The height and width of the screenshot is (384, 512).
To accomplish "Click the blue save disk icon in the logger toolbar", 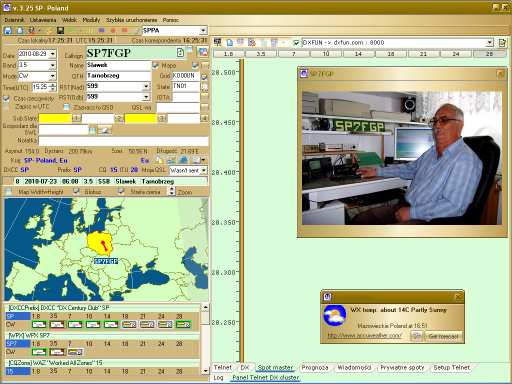I will (x=7, y=31).
